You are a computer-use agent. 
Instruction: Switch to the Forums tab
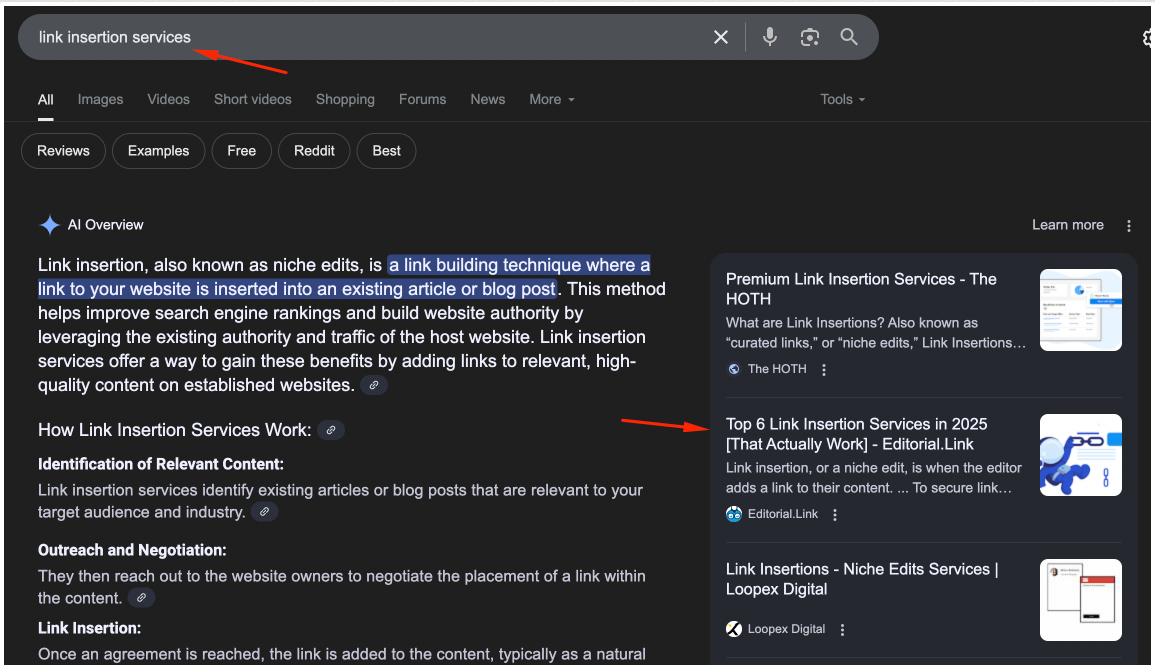tap(422, 99)
